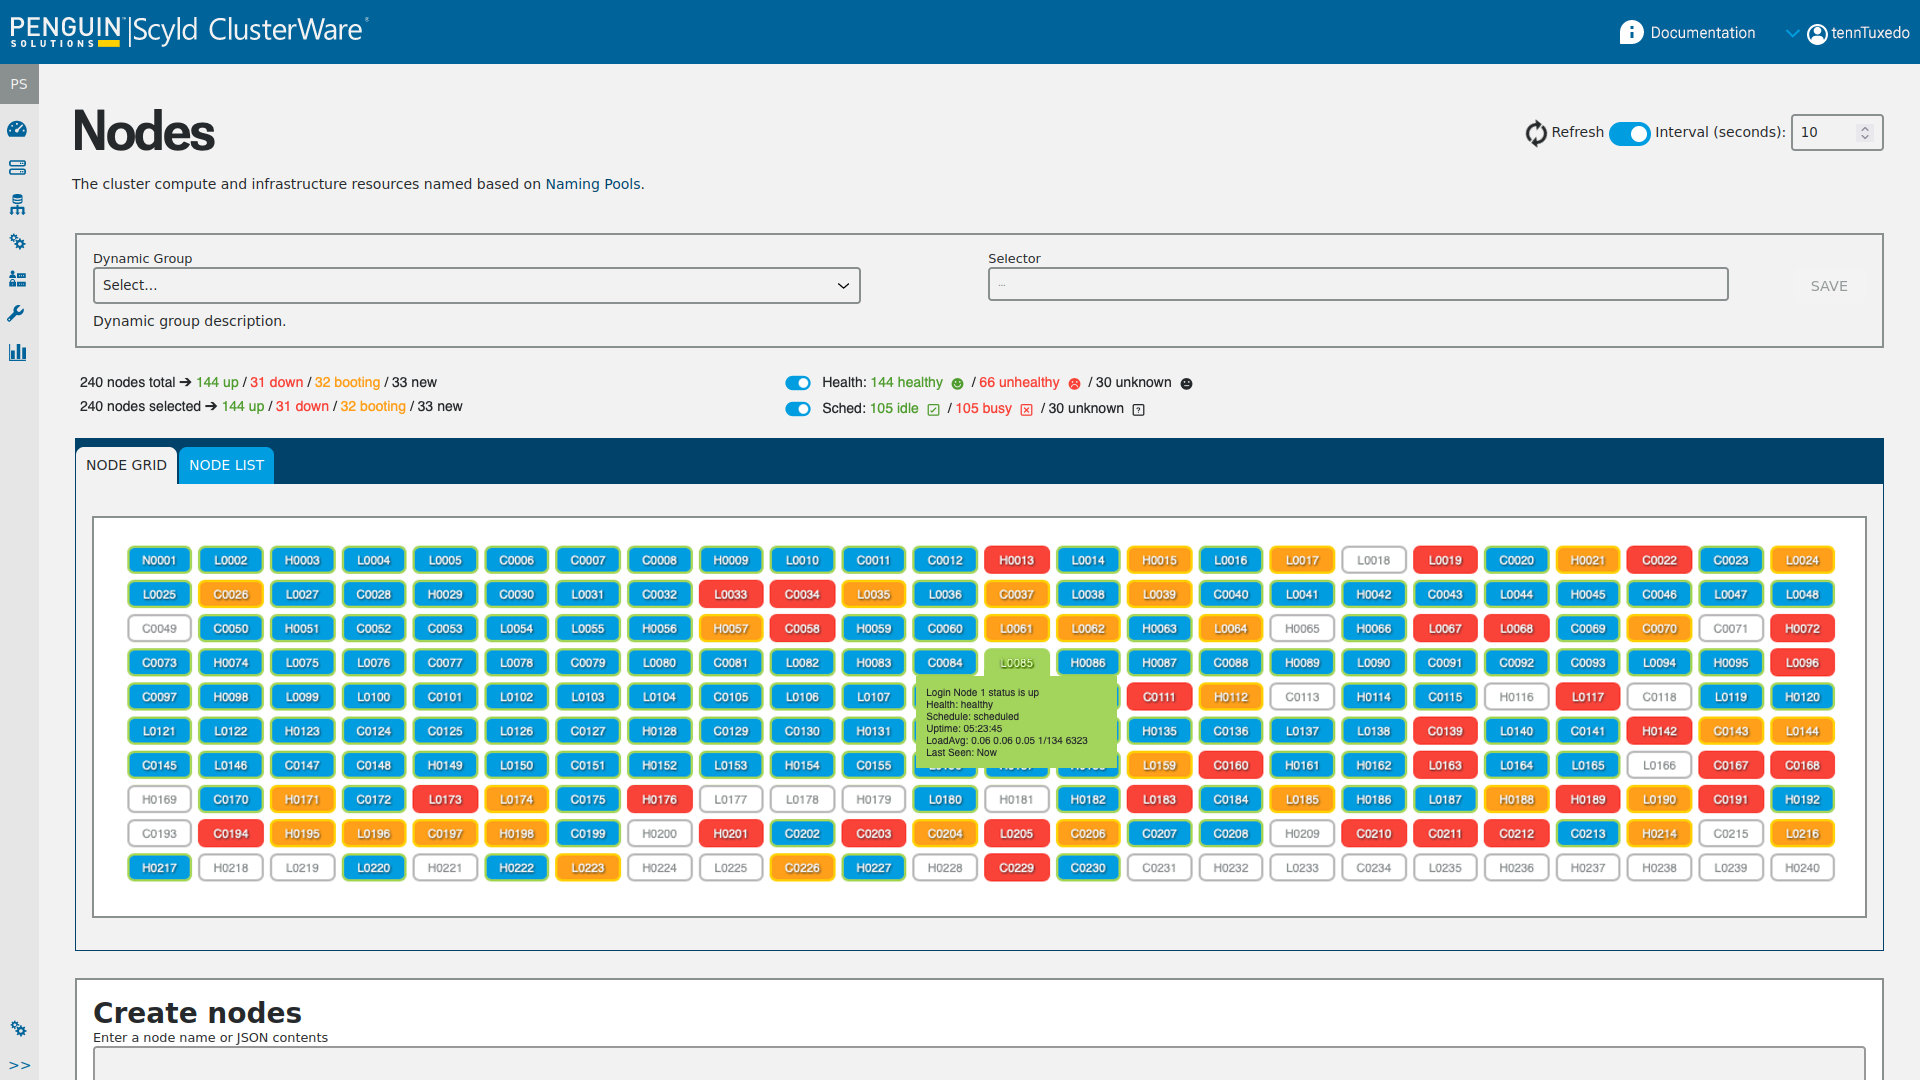This screenshot has width=1920, height=1080.
Task: Adjust the Interval seconds spinner arrows
Action: (1864, 133)
